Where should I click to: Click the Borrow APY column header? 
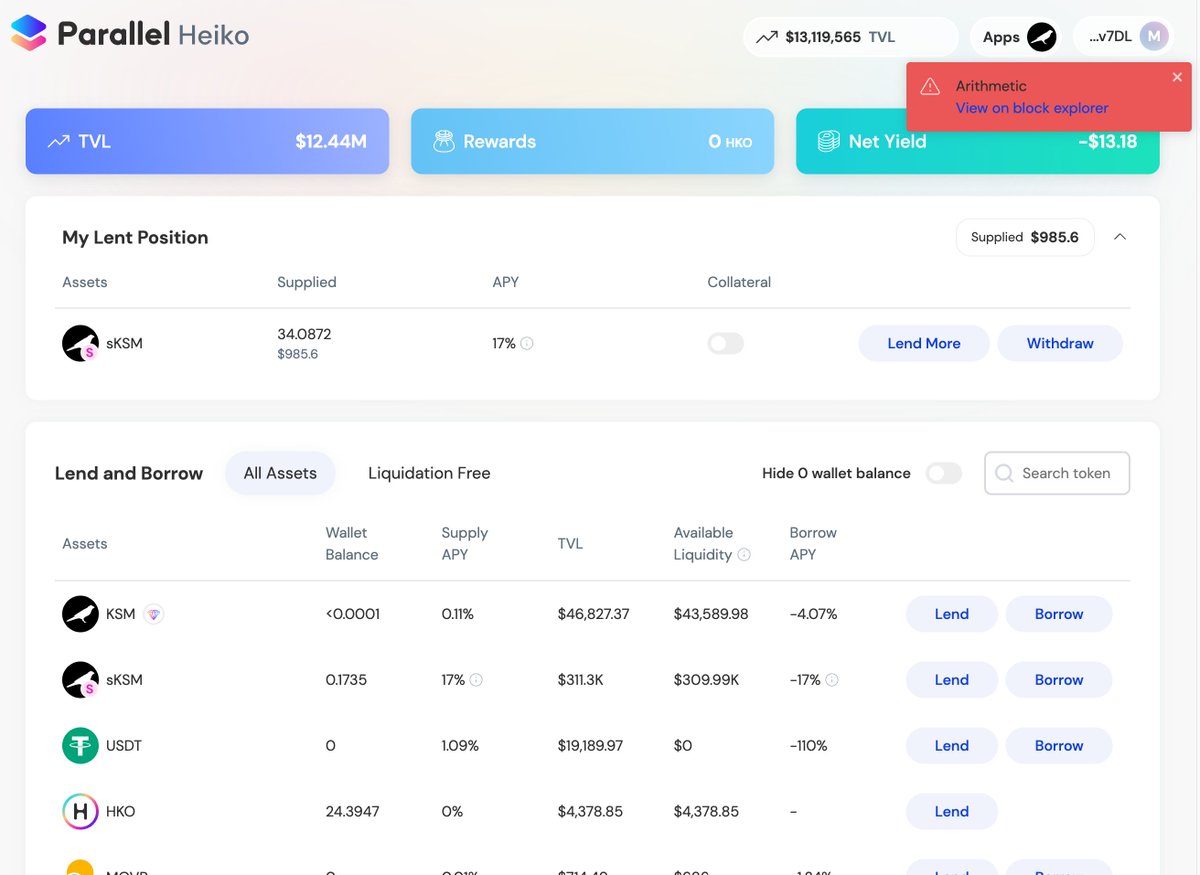click(813, 544)
